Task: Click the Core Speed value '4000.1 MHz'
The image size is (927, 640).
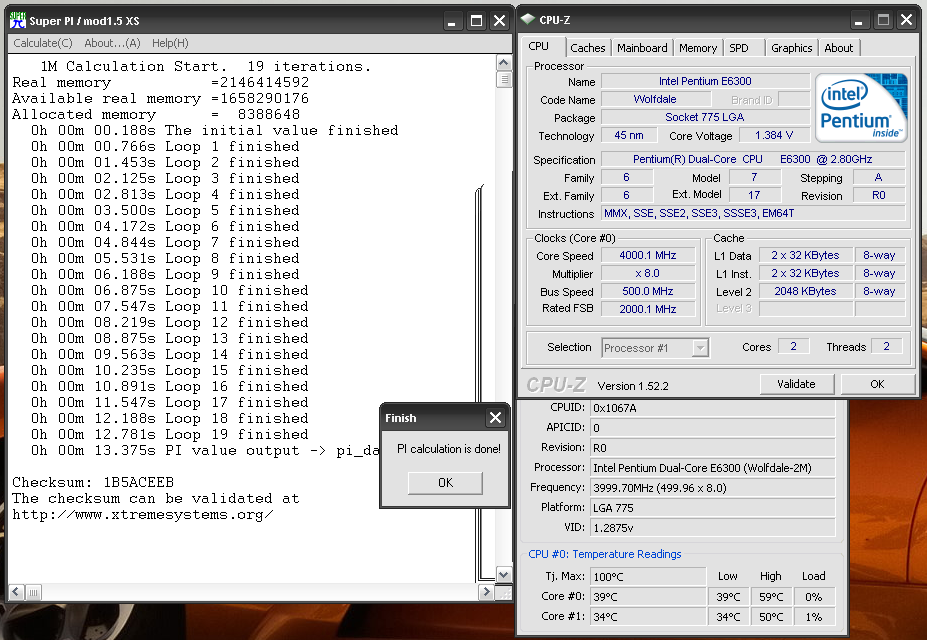Action: pyautogui.click(x=648, y=255)
